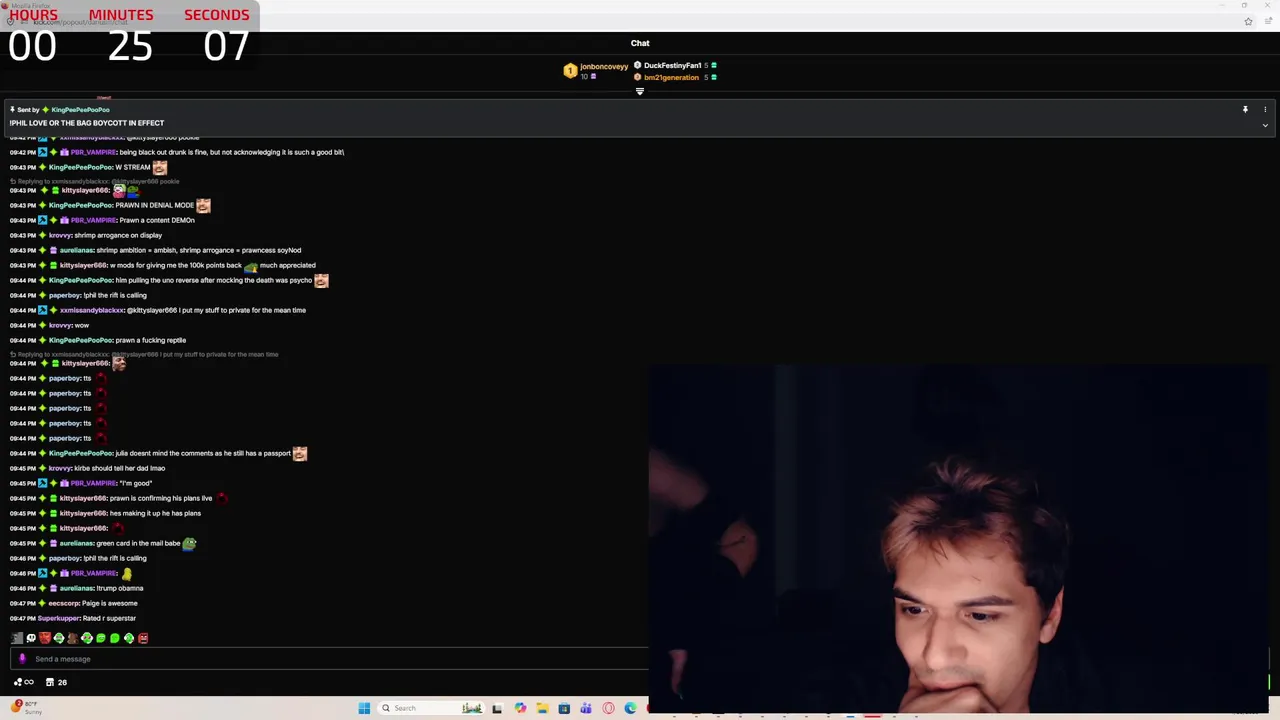Open Copilot from the taskbar

[x=520, y=708]
